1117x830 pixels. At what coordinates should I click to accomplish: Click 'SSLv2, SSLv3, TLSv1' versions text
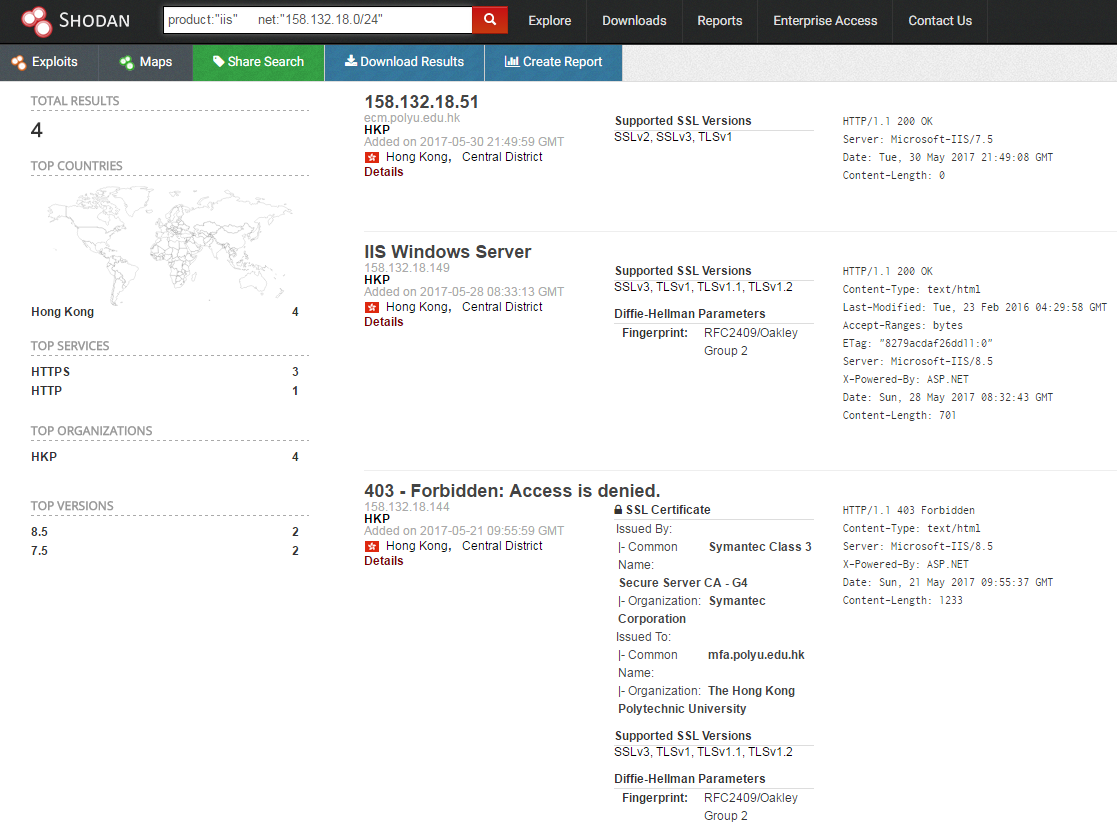click(672, 137)
